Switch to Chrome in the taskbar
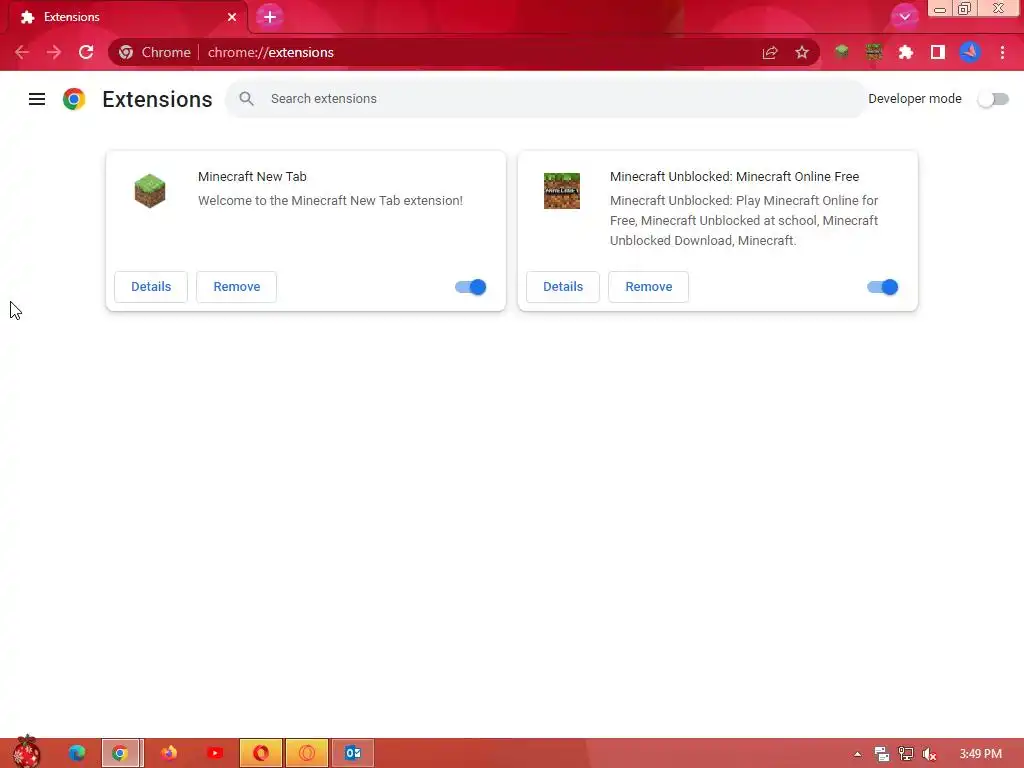 (x=122, y=753)
